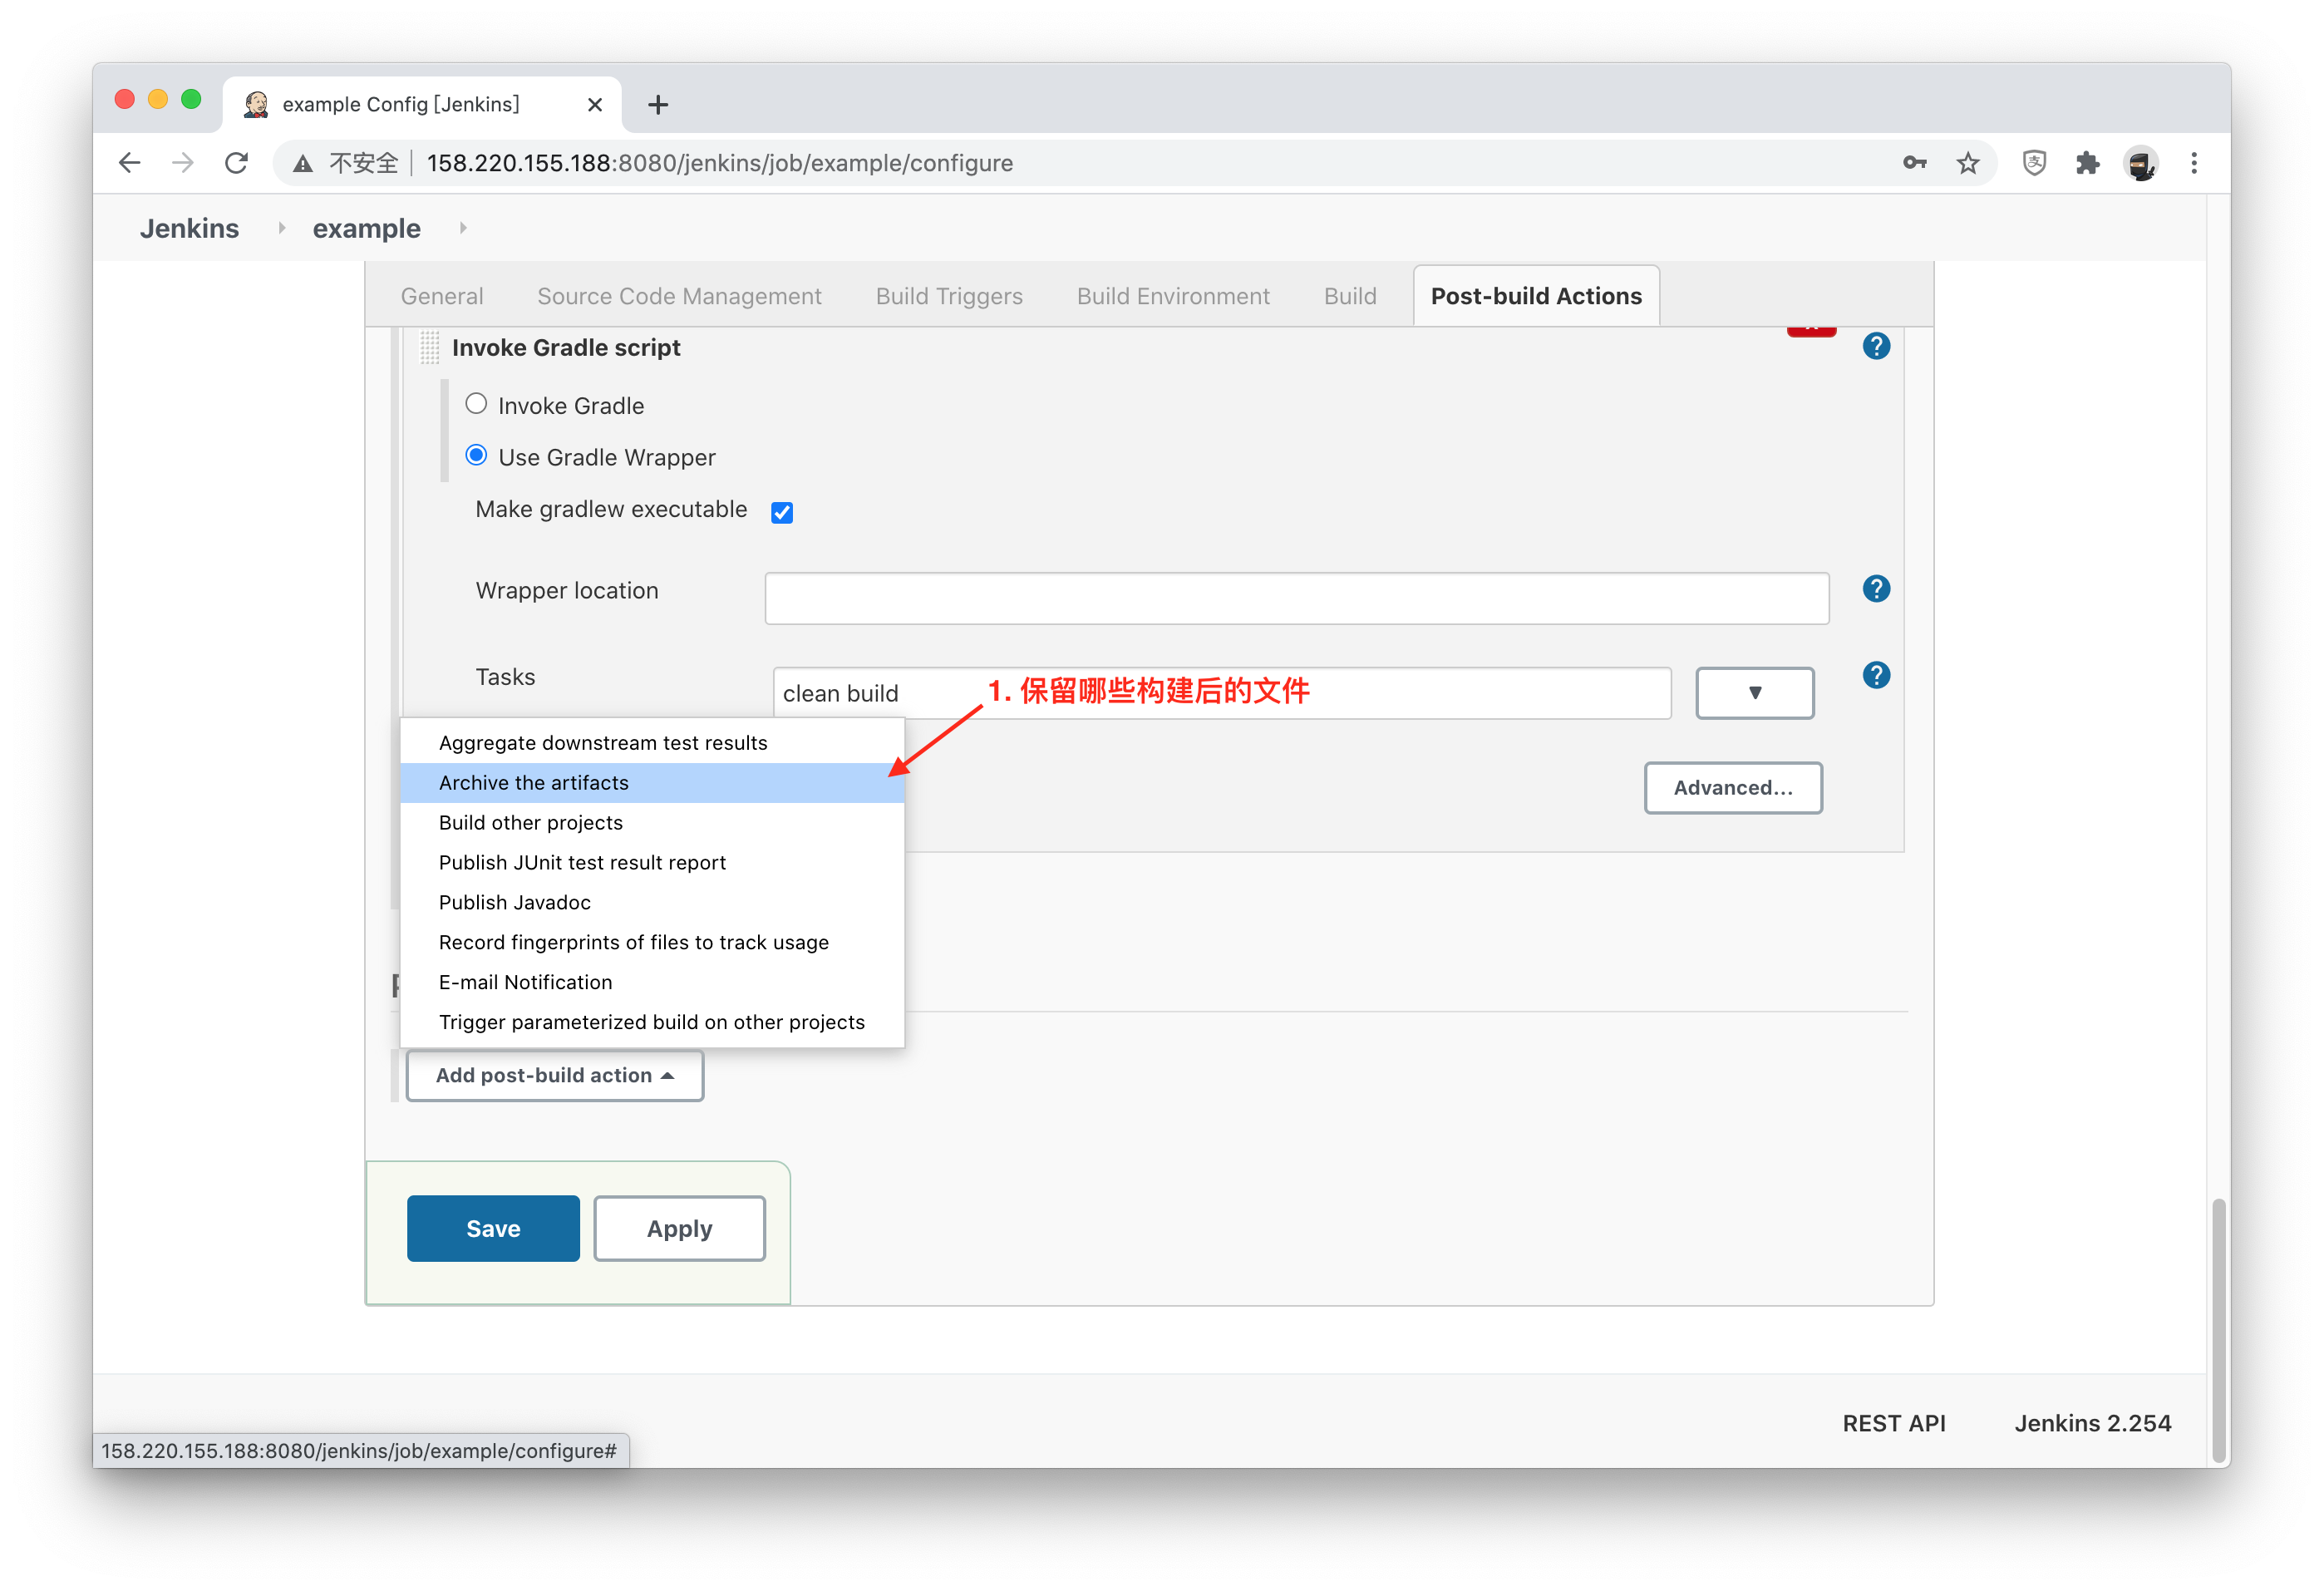Switch to the General tab
Screen dimensions: 2324x1591
tap(442, 296)
